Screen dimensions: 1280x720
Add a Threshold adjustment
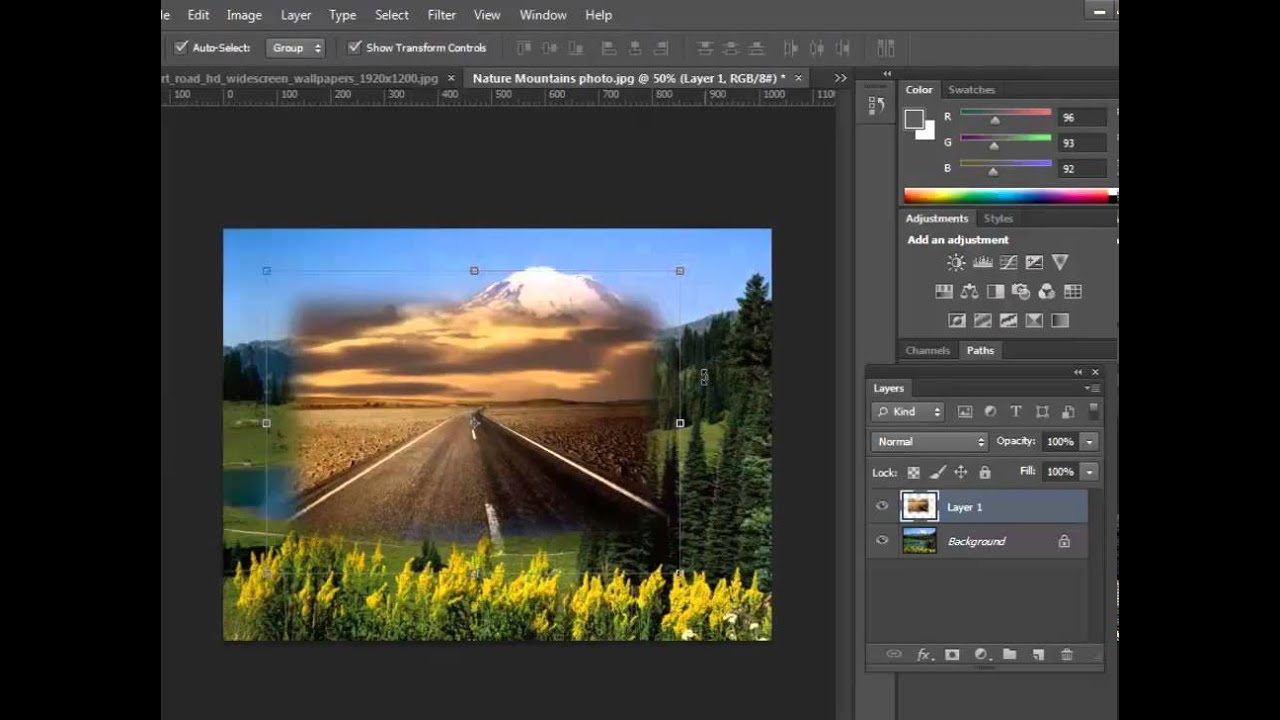[x=1008, y=320]
